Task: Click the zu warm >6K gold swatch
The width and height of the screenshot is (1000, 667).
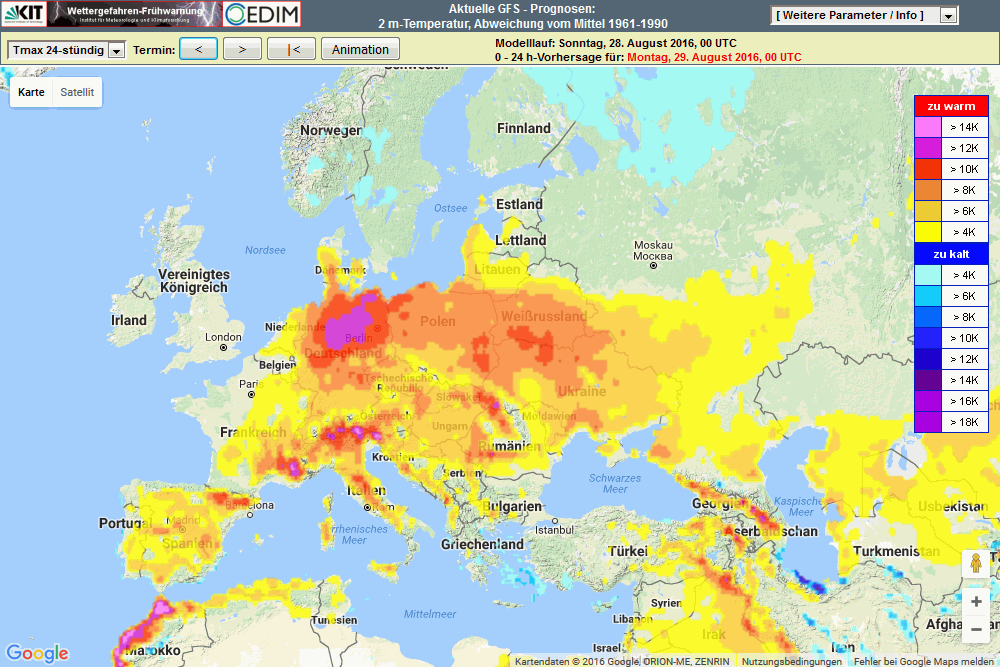Action: [928, 211]
